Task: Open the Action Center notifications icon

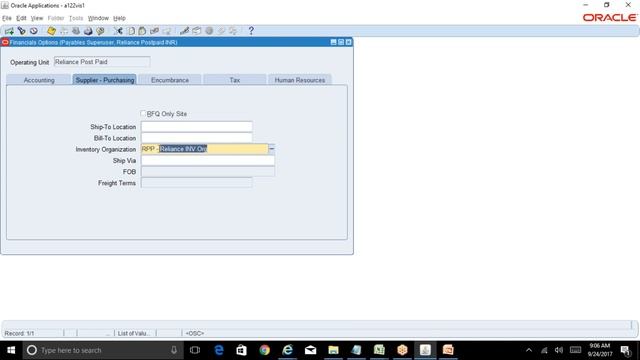Action: pos(625,350)
